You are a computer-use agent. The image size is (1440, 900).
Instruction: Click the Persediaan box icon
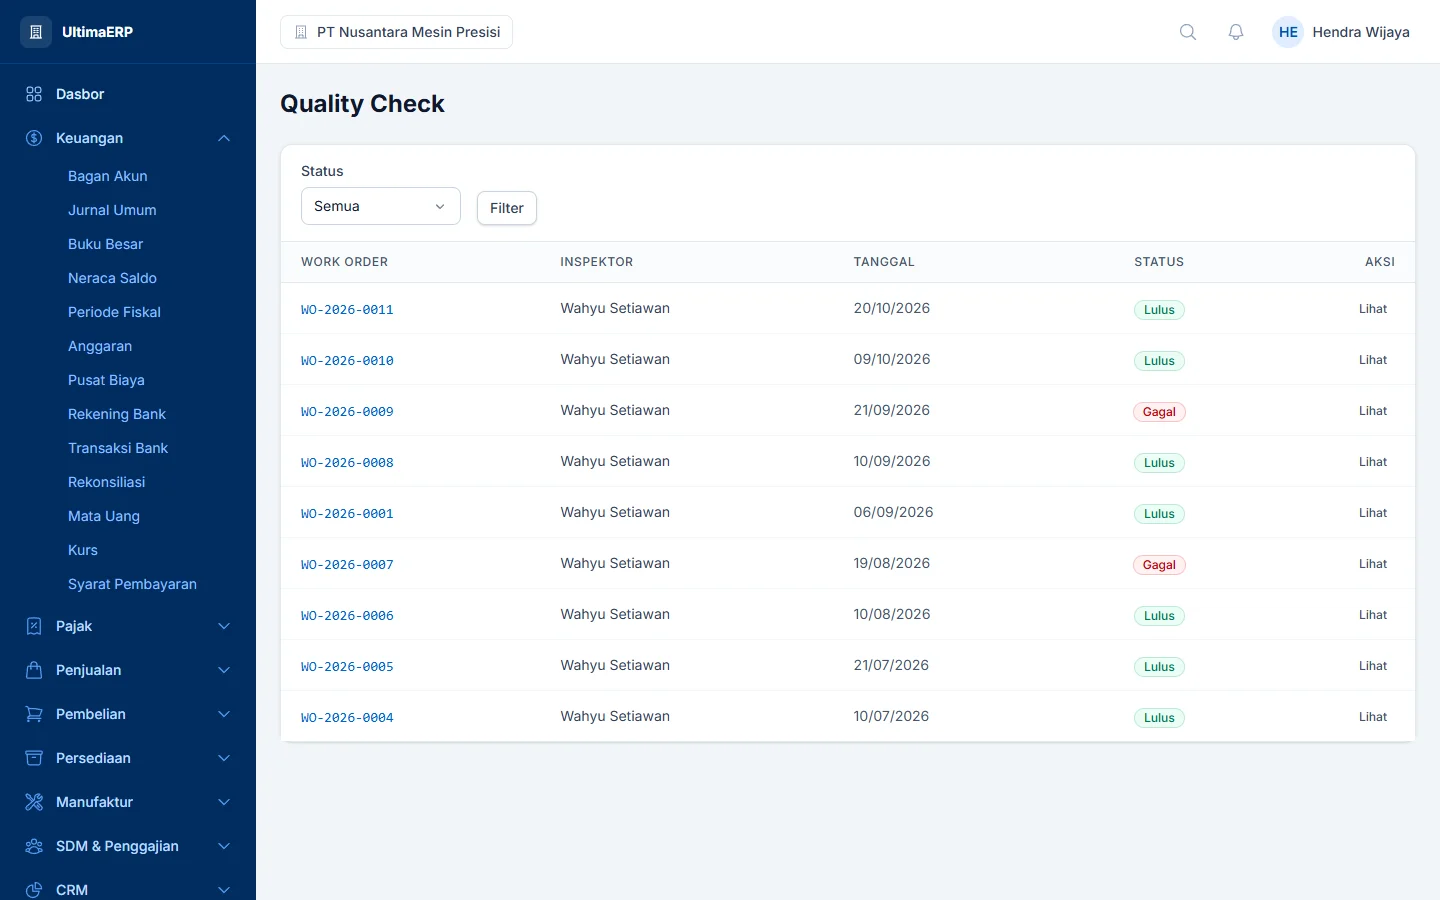click(x=34, y=758)
